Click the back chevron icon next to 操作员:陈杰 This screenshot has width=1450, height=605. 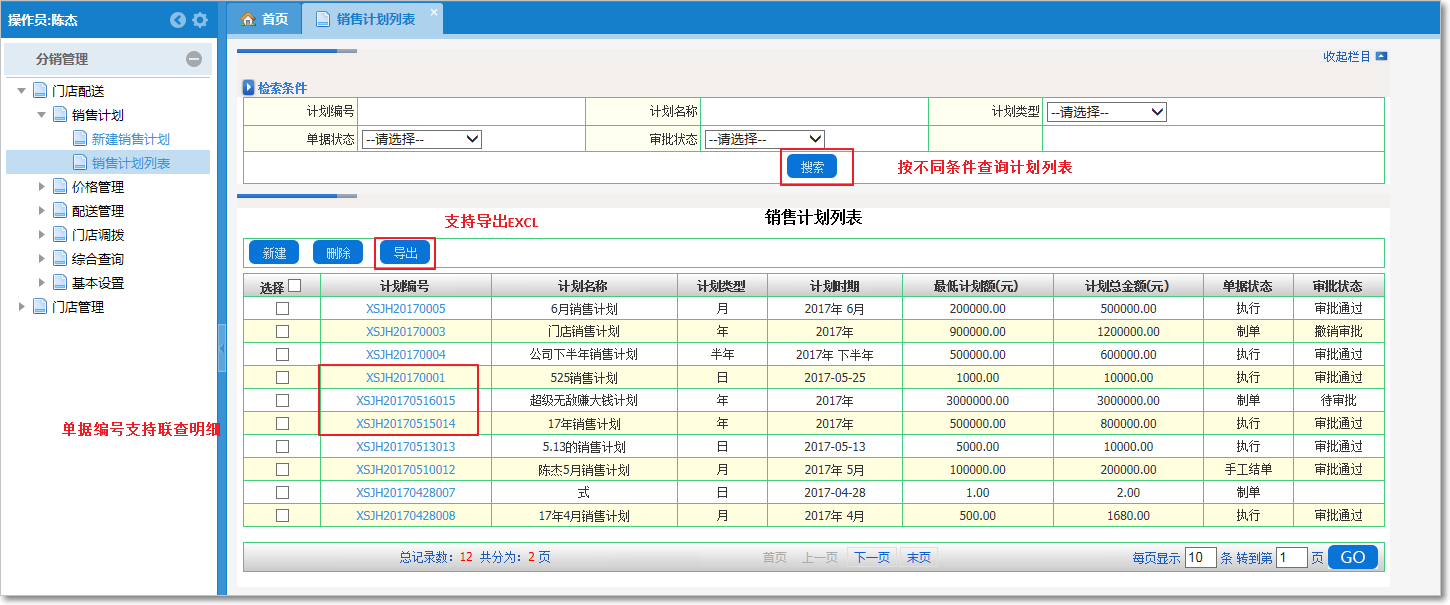tap(177, 19)
